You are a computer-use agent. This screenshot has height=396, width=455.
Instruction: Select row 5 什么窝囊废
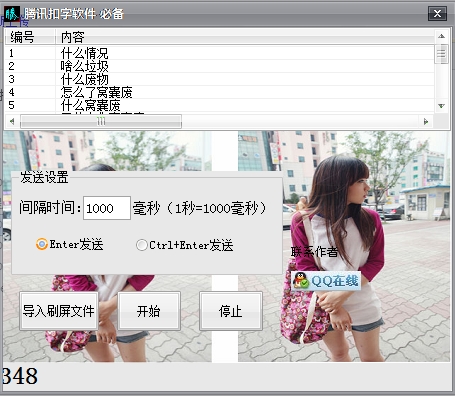[220, 105]
